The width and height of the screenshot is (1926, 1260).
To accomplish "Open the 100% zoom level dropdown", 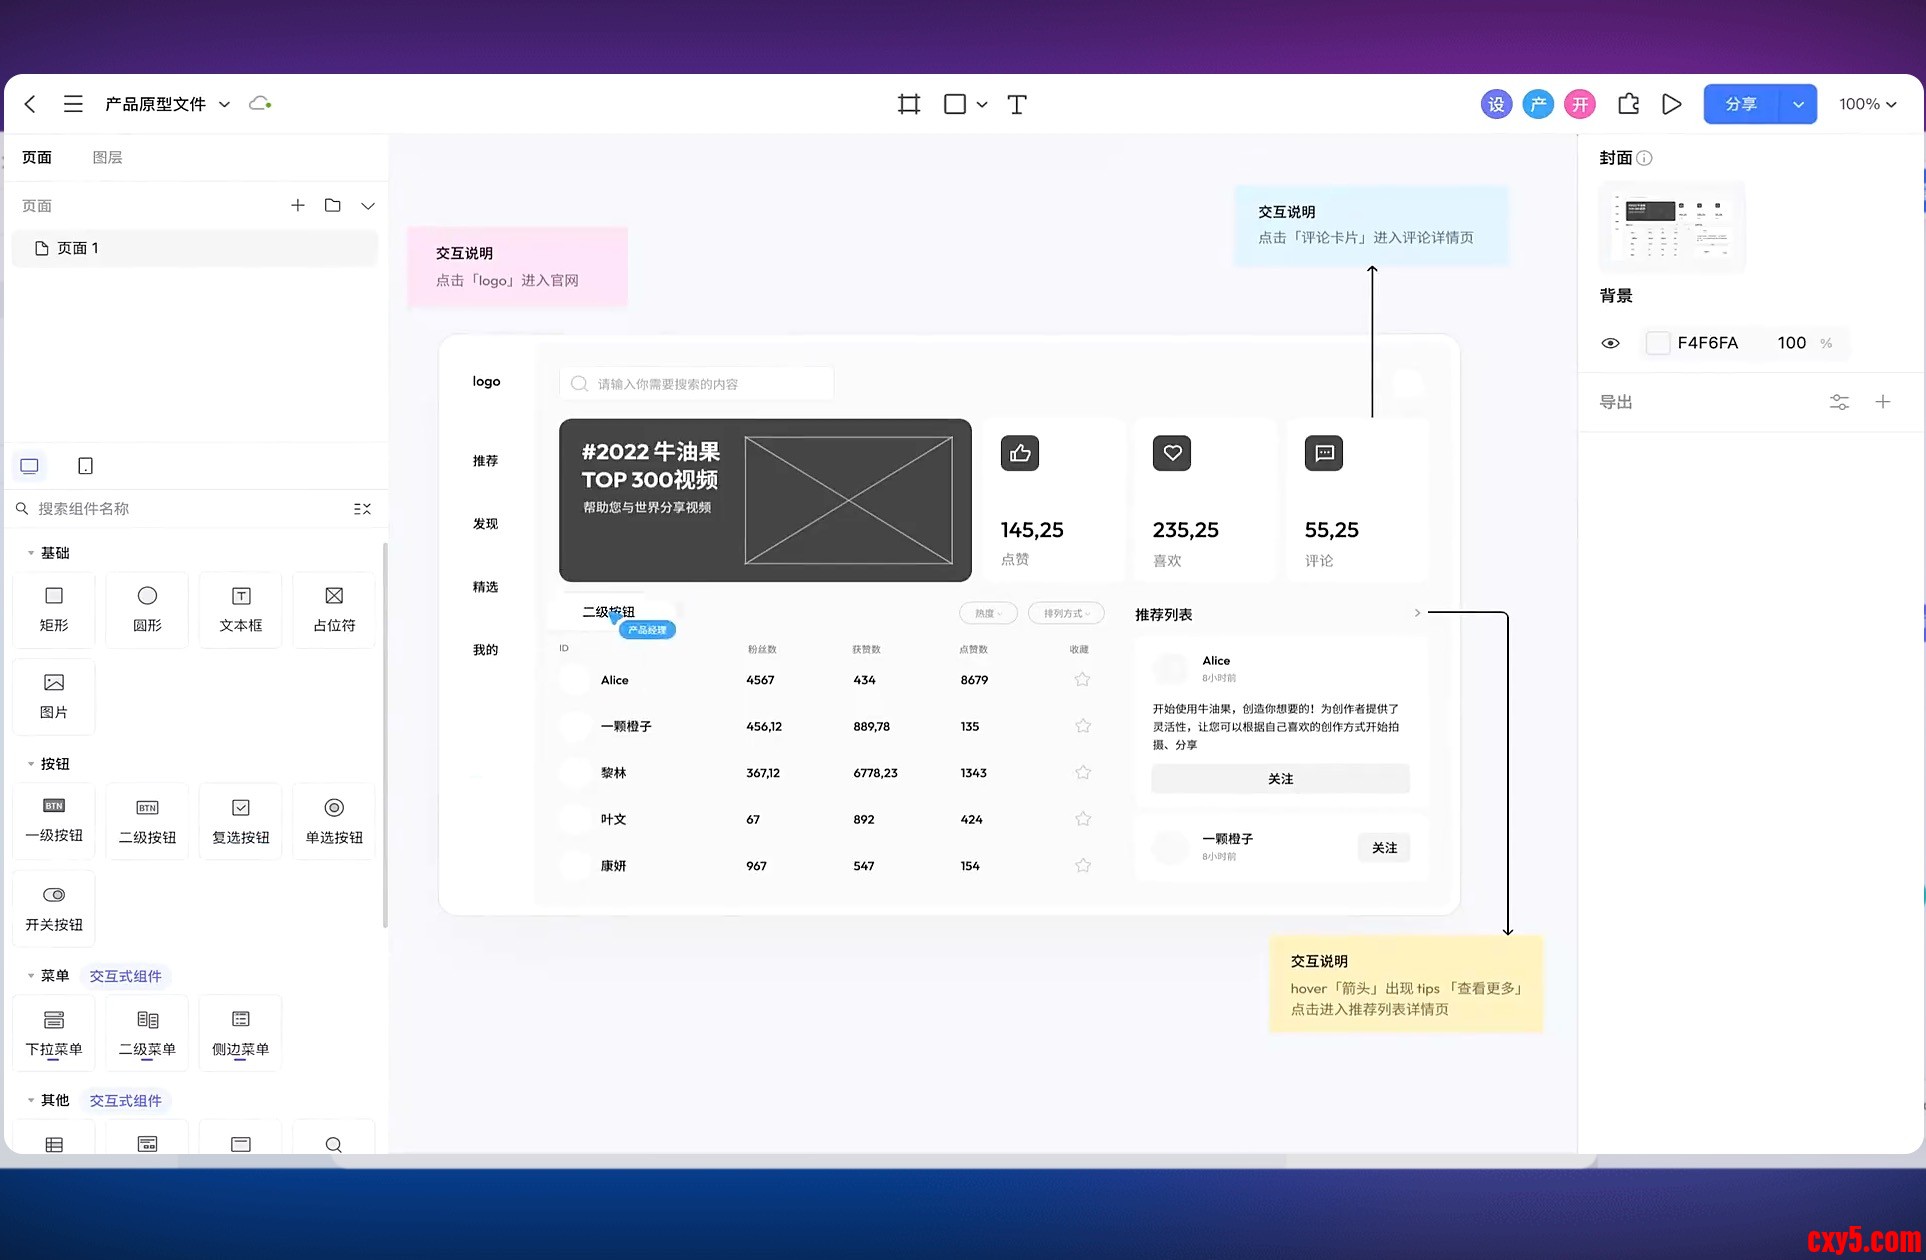I will point(1867,104).
